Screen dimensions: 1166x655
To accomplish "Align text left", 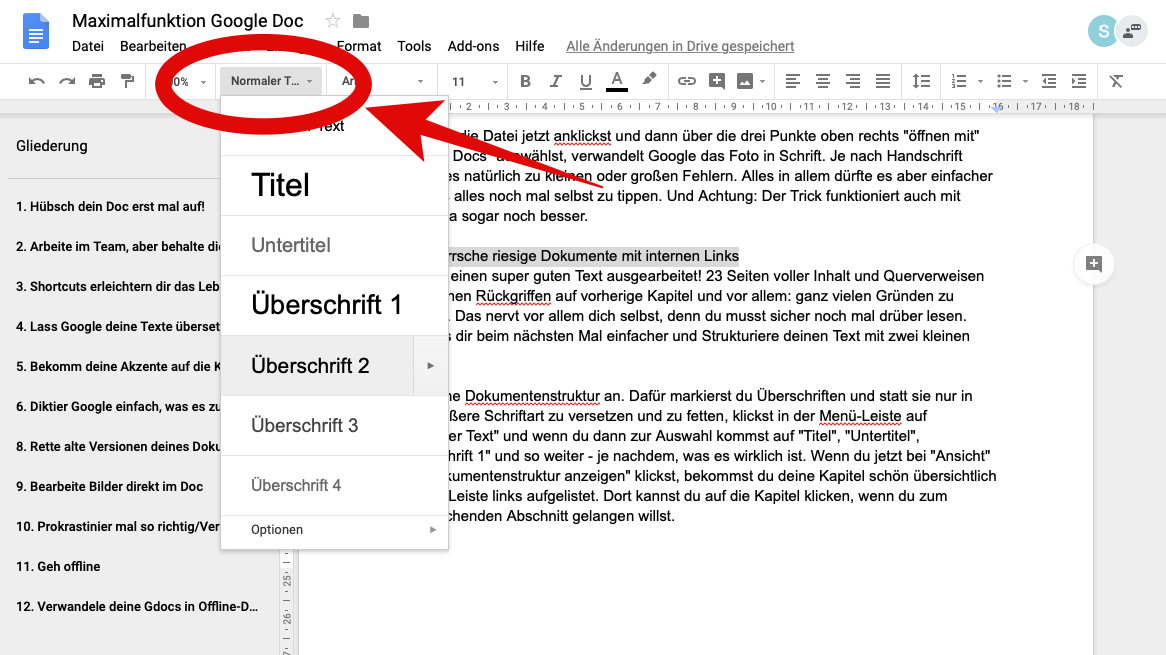I will (793, 81).
